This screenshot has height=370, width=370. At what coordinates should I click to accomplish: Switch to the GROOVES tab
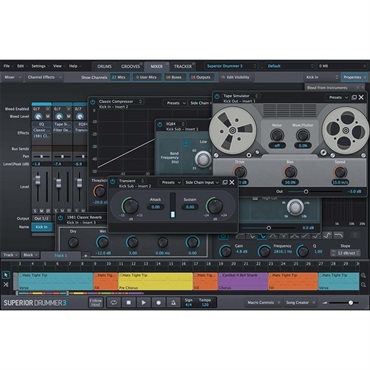(130, 66)
